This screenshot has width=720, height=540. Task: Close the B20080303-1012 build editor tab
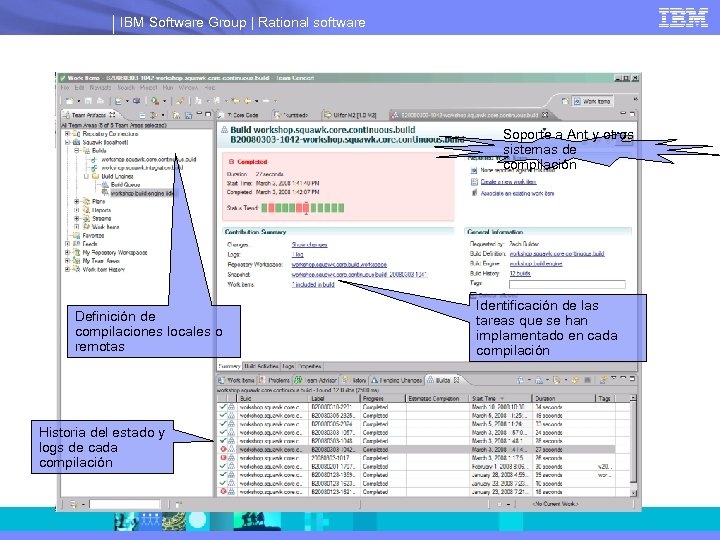(x=545, y=115)
